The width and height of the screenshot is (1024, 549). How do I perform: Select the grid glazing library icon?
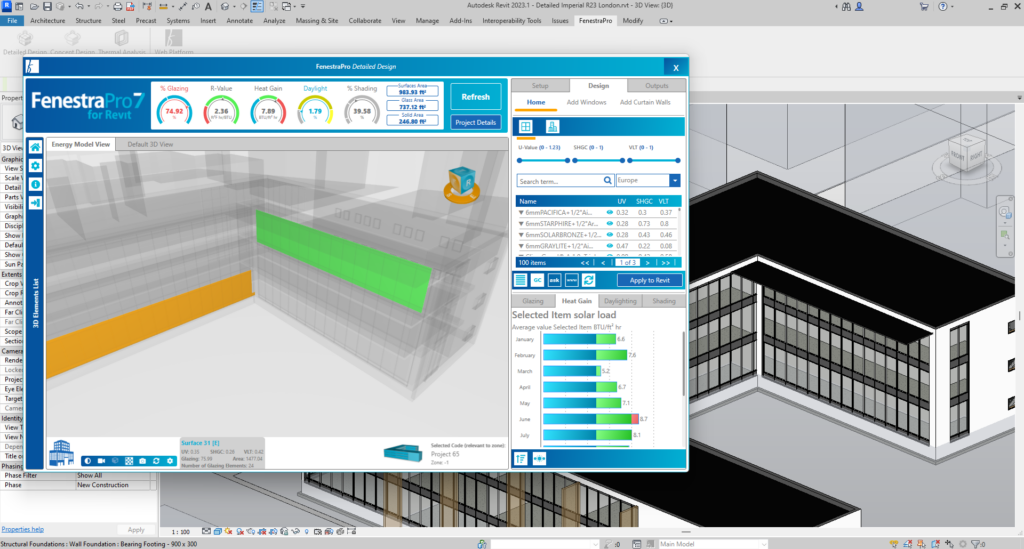pos(526,127)
